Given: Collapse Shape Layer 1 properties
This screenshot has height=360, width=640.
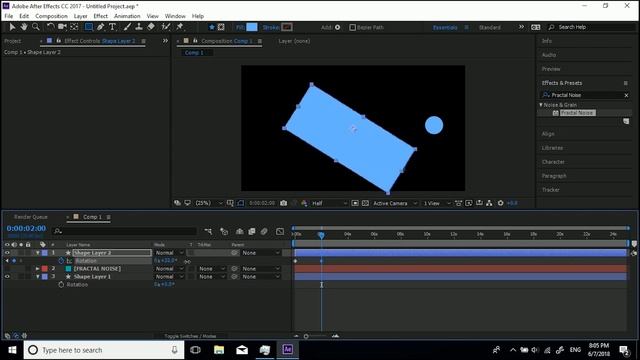Looking at the screenshot, I should (x=38, y=276).
